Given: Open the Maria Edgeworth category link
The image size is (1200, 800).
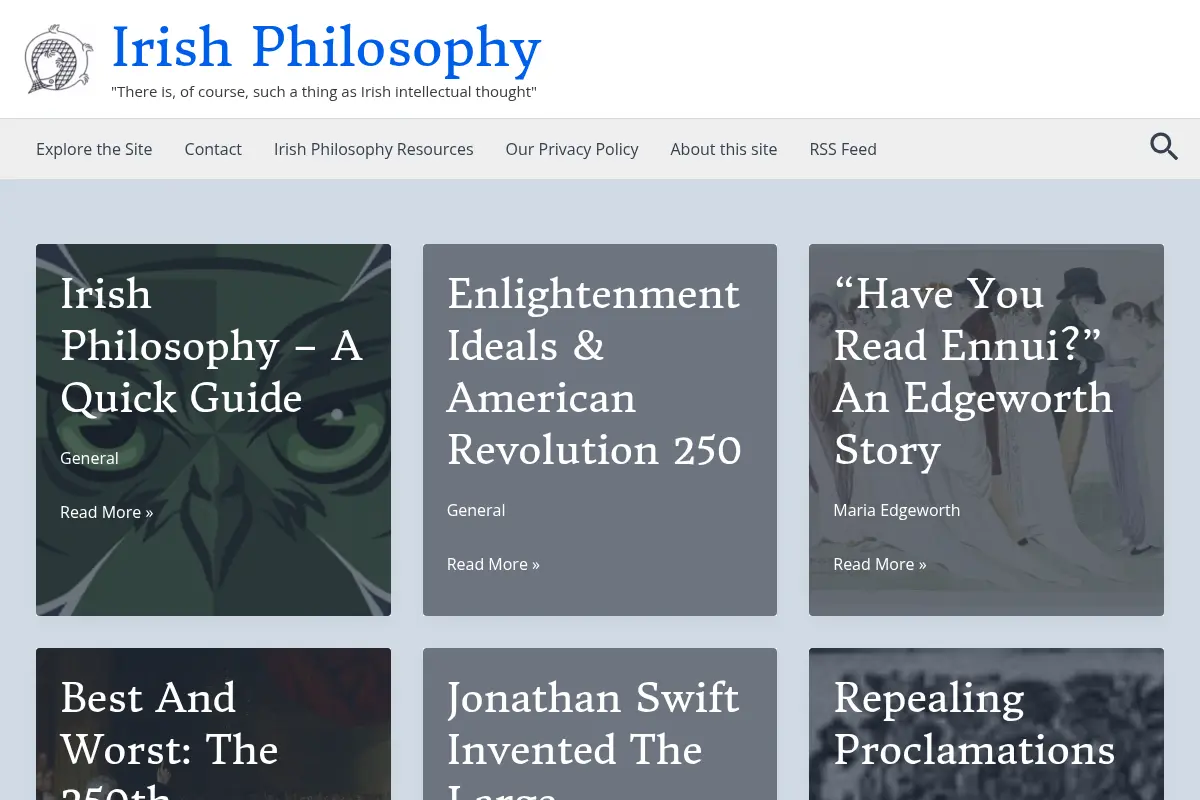Looking at the screenshot, I should pyautogui.click(x=897, y=510).
